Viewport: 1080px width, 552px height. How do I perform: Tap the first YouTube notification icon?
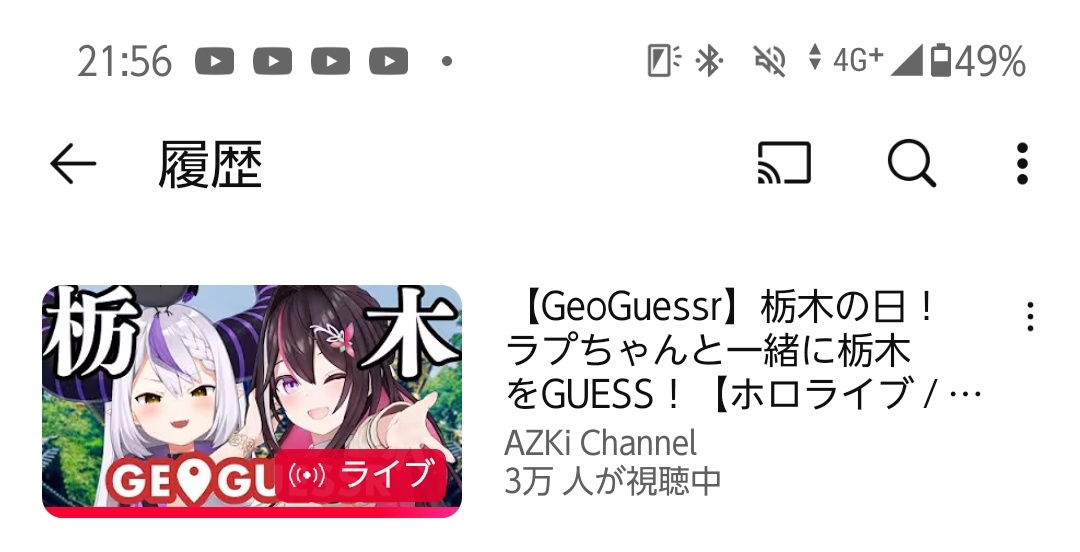tap(214, 61)
